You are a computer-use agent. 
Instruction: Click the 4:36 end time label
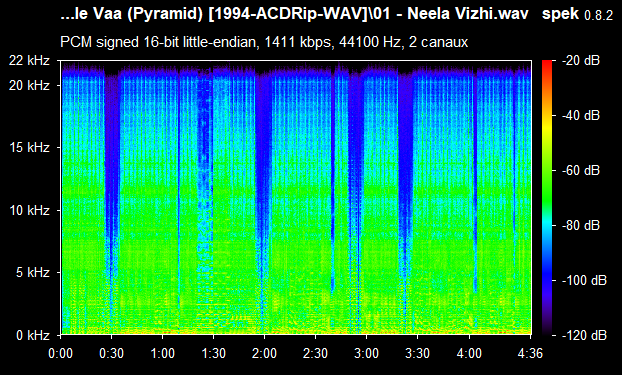pyautogui.click(x=530, y=353)
